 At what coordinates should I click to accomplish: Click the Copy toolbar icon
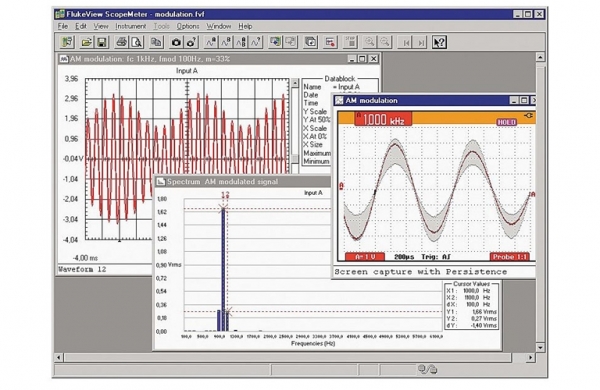click(156, 42)
